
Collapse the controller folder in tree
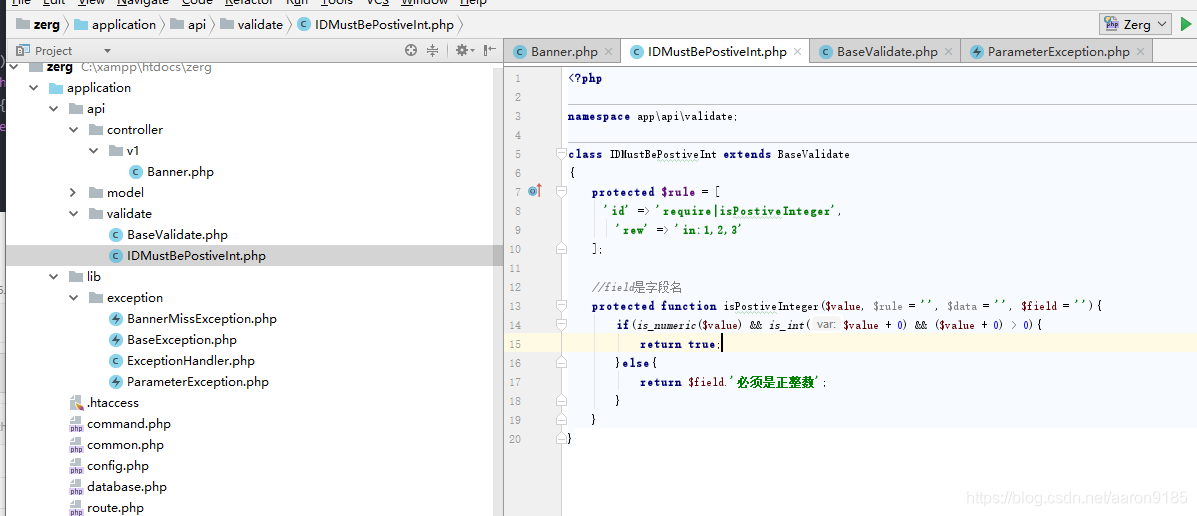point(73,130)
